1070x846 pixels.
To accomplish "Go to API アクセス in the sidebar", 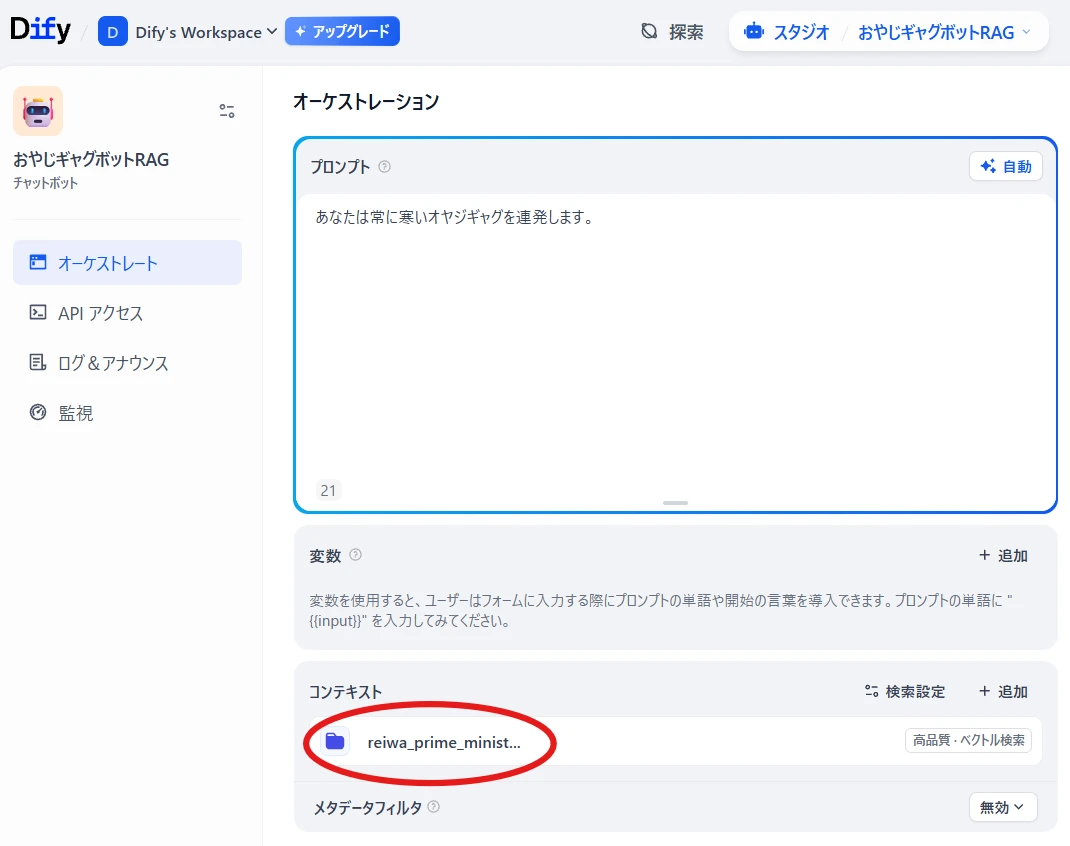I will 100,313.
